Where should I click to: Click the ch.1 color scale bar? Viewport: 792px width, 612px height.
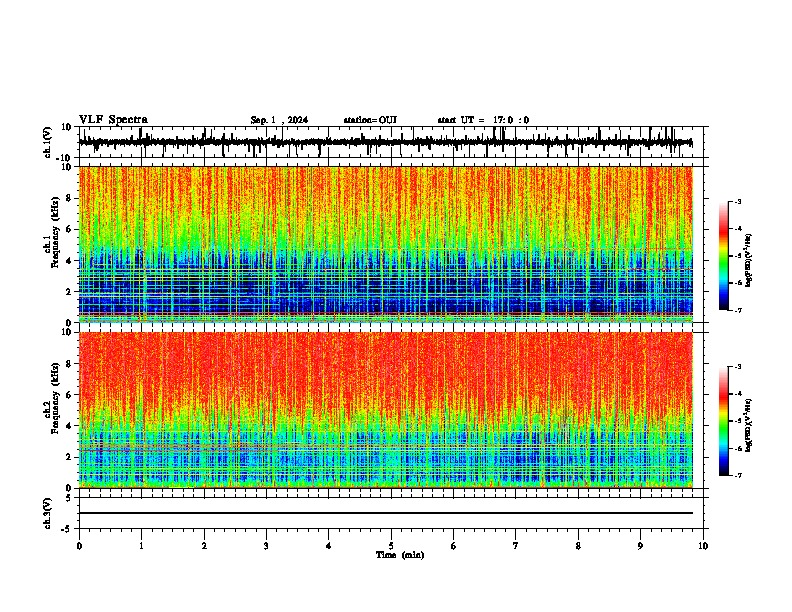(724, 256)
